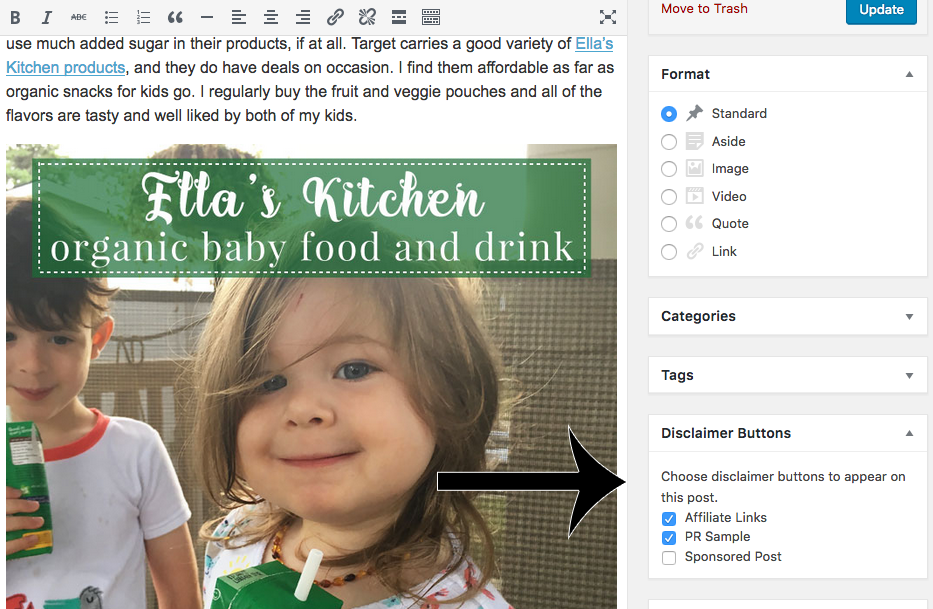This screenshot has height=609, width=933.
Task: Insert a numbered list
Action: 143,17
